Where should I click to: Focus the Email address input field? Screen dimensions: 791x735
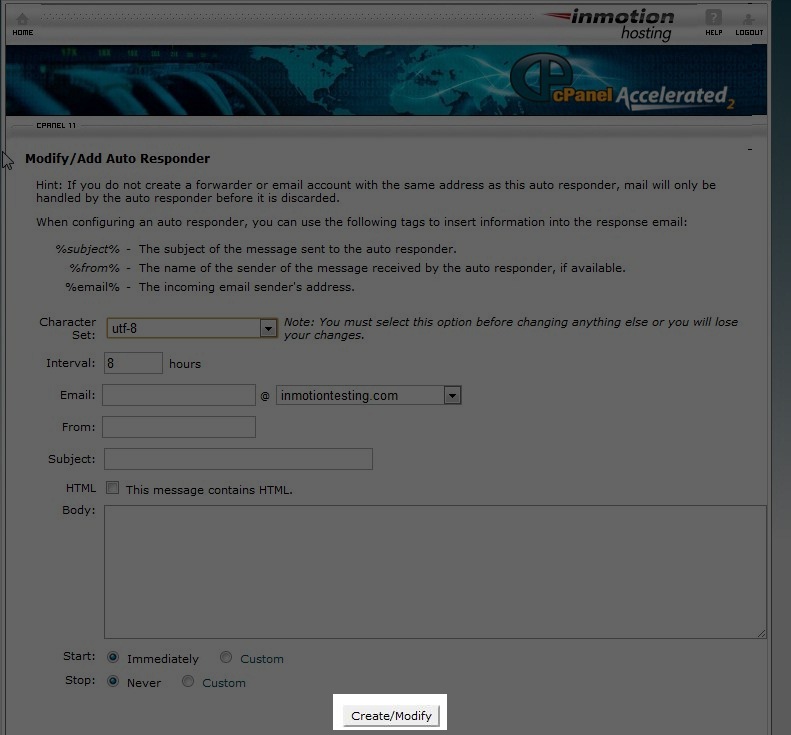[179, 395]
